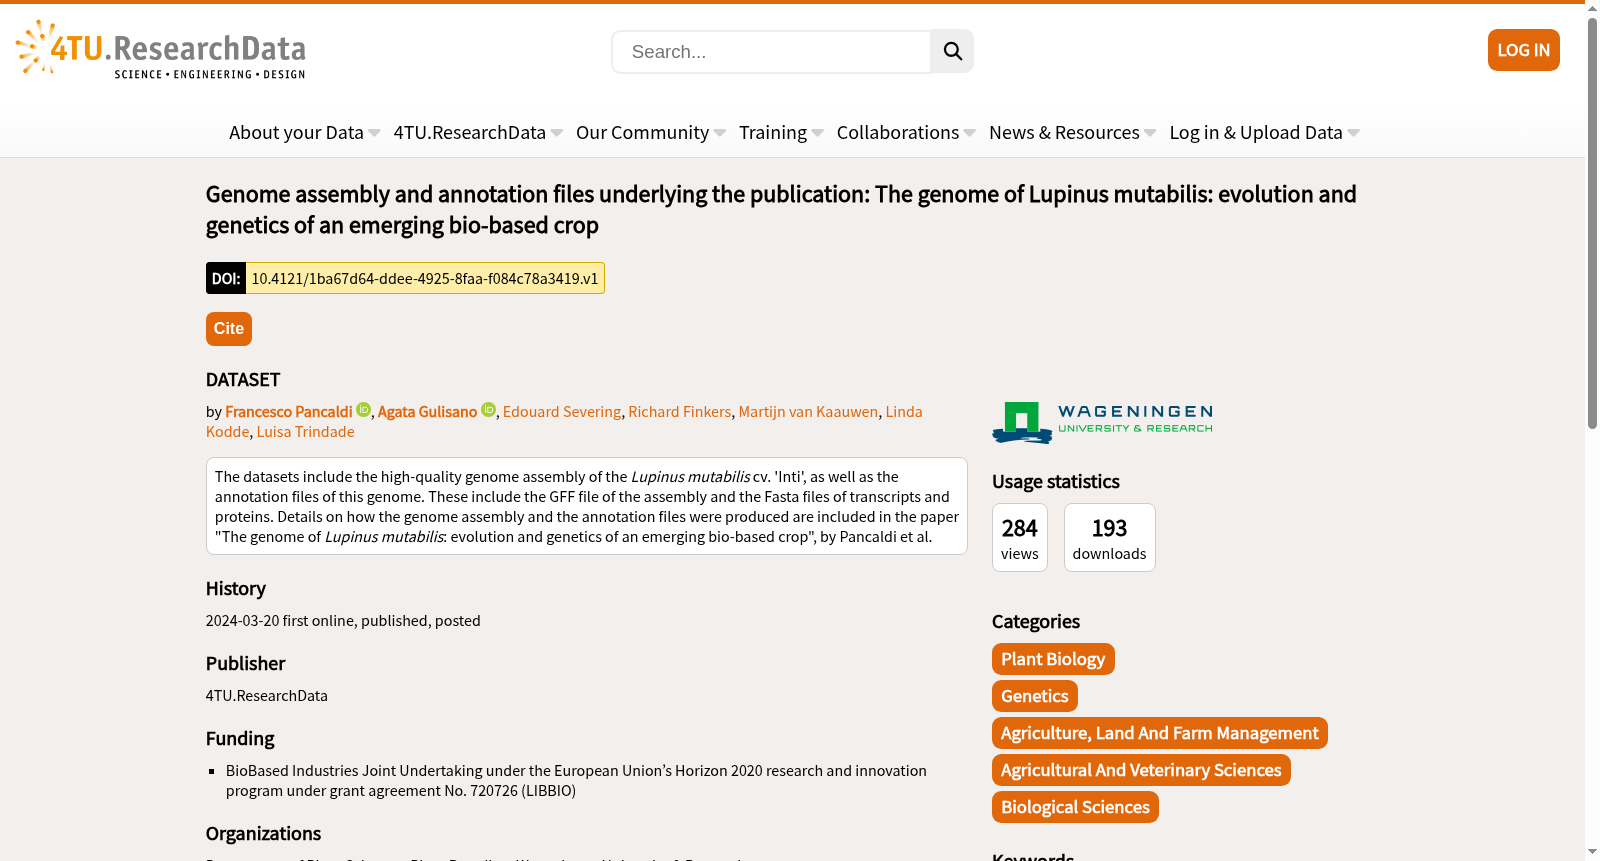
Task: Open author Richard Finkers's page
Action: coord(680,411)
